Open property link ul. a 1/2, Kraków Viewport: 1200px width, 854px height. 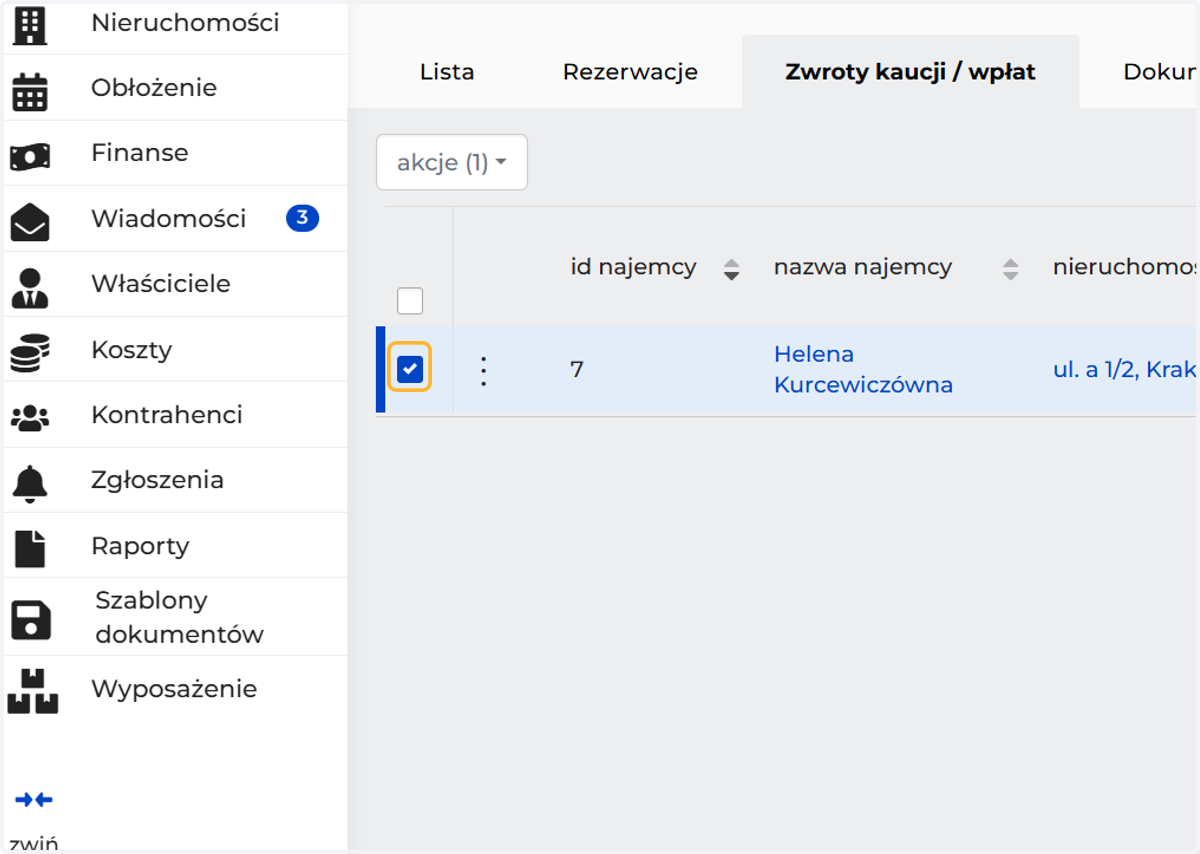1126,370
